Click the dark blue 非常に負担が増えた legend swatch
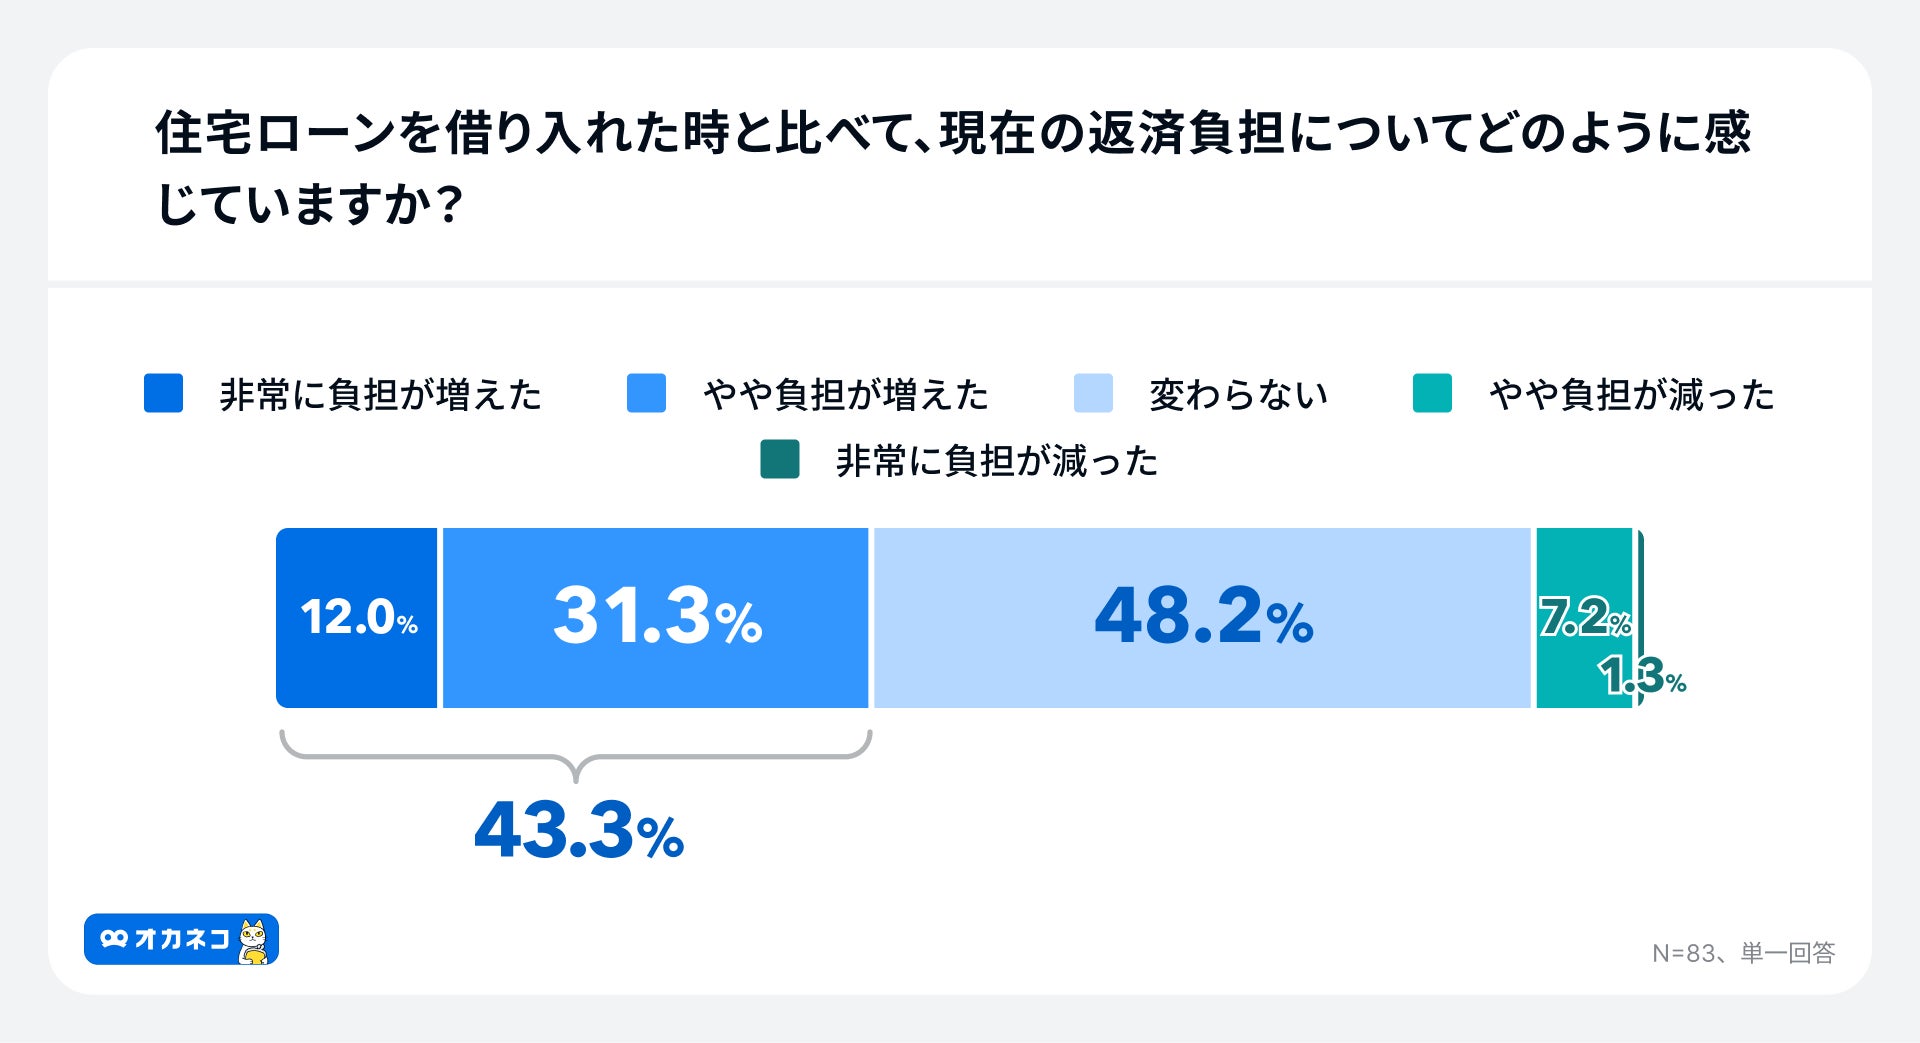Screen dimensions: 1920x1043 pyautogui.click(x=164, y=393)
